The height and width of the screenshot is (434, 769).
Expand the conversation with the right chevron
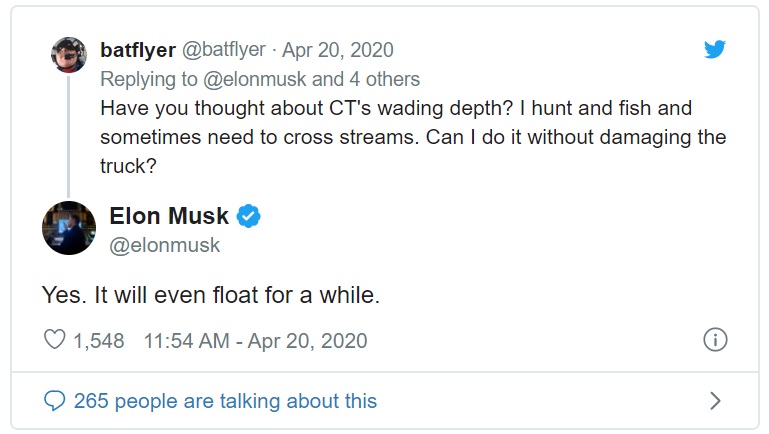point(714,401)
